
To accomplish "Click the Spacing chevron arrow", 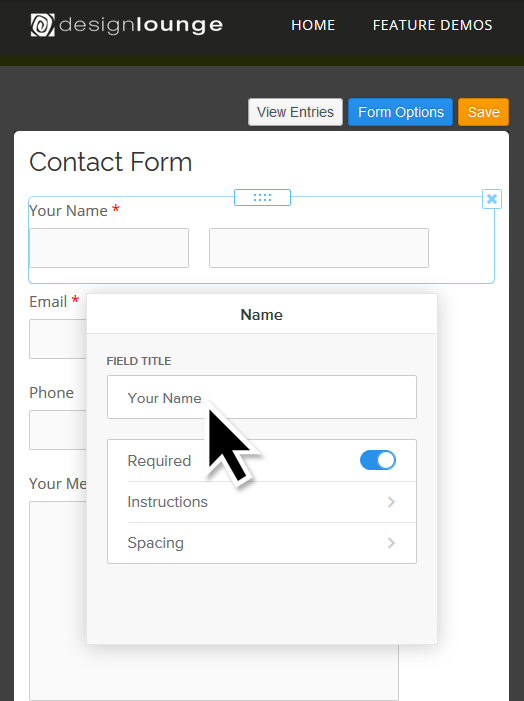I will (x=391, y=543).
